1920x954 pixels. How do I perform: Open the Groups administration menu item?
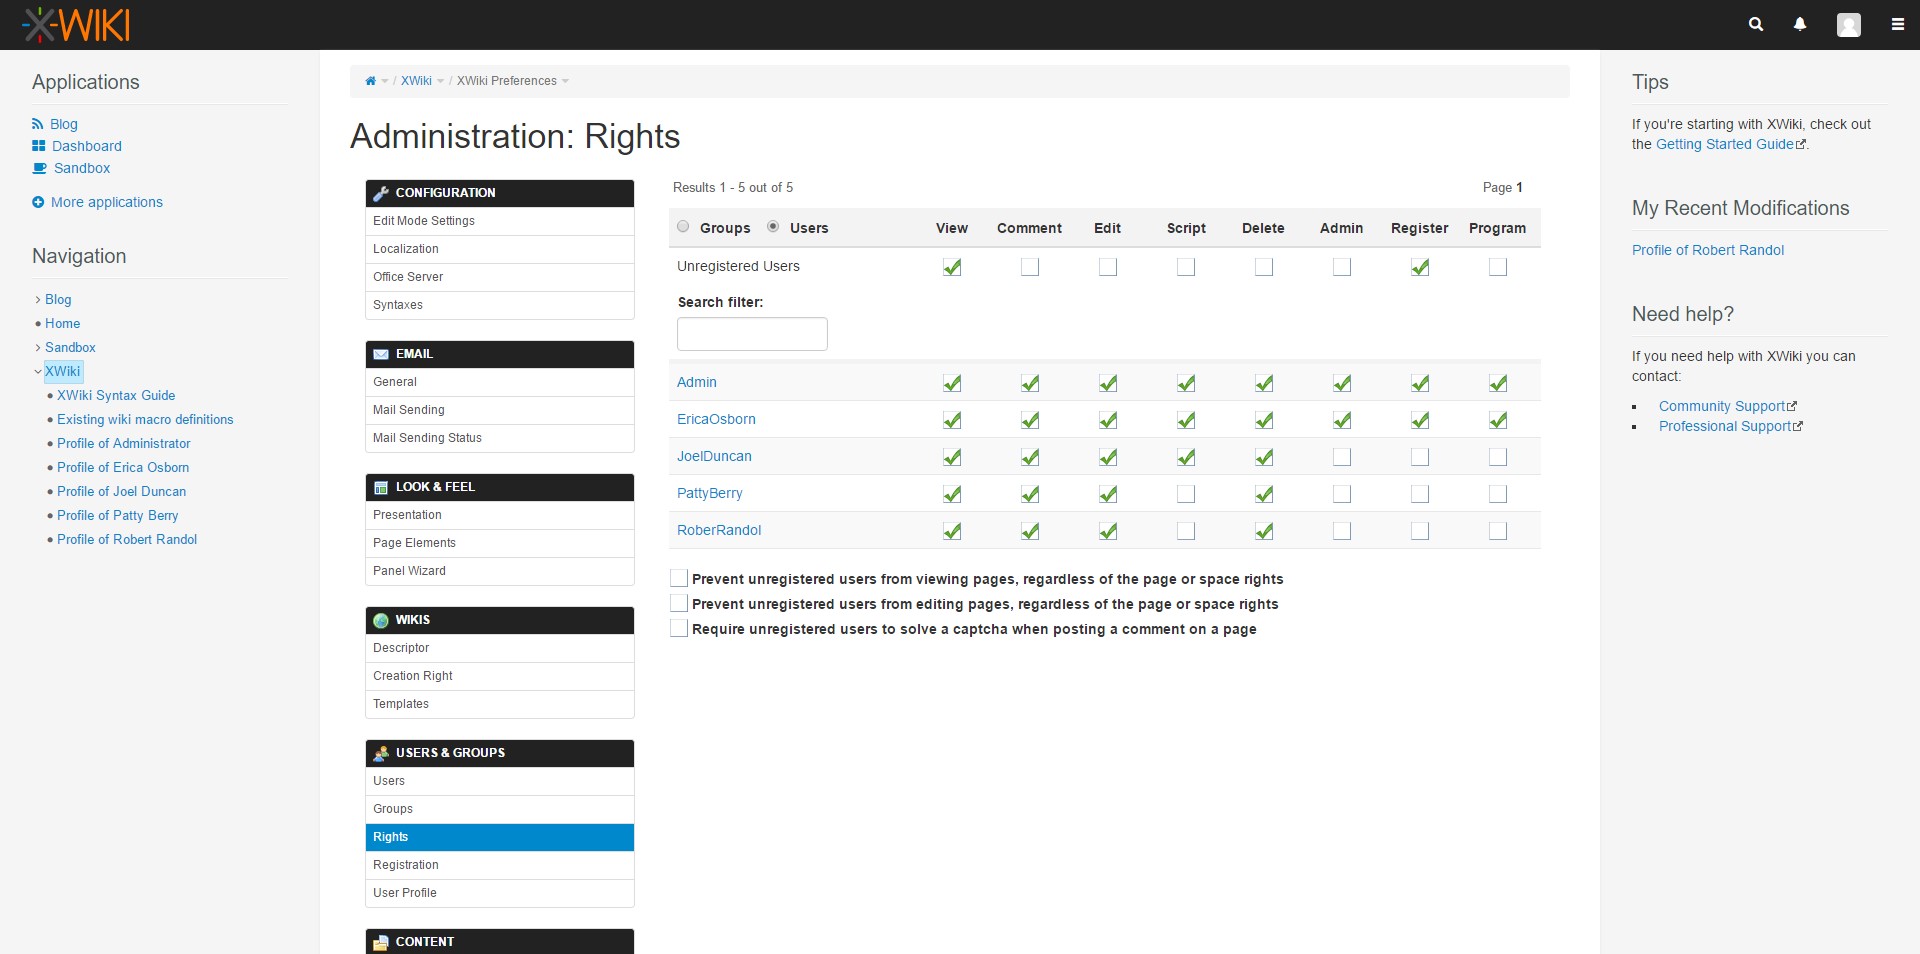pyautogui.click(x=393, y=809)
